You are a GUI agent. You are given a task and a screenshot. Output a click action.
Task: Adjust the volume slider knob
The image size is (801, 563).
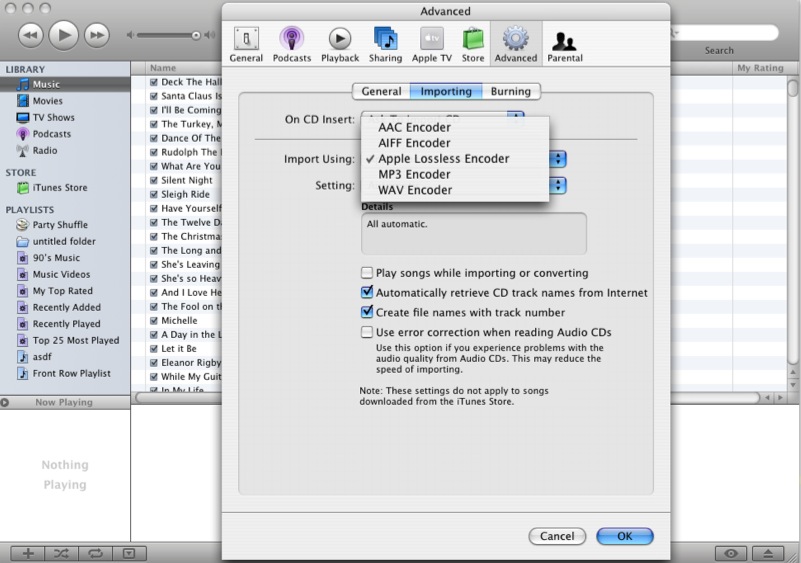(196, 35)
